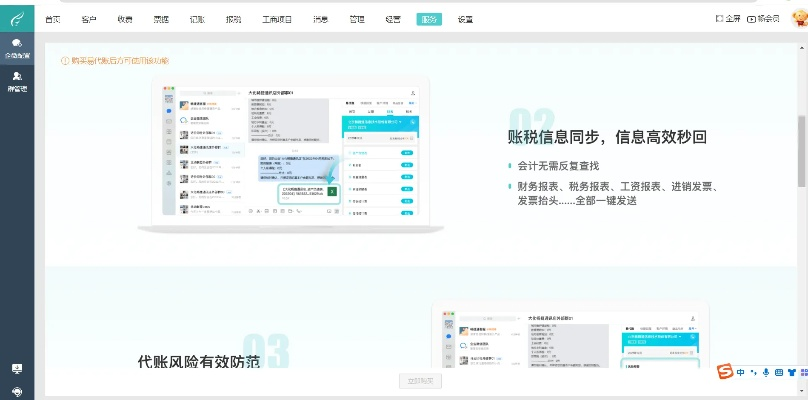Screen dimensions: 808x400
Task: Open the 工商项目 menu tab
Action: click(x=277, y=19)
